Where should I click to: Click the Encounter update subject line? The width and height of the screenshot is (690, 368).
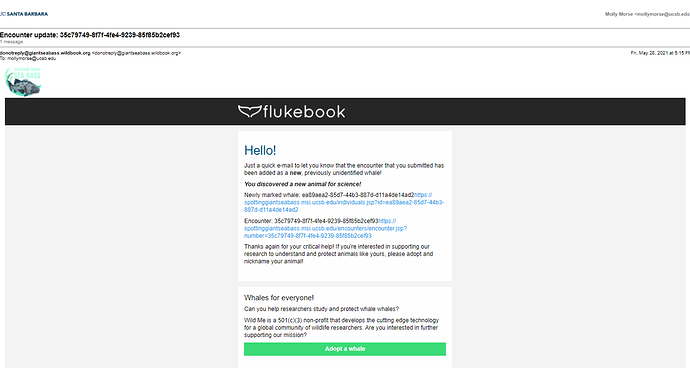pos(90,35)
